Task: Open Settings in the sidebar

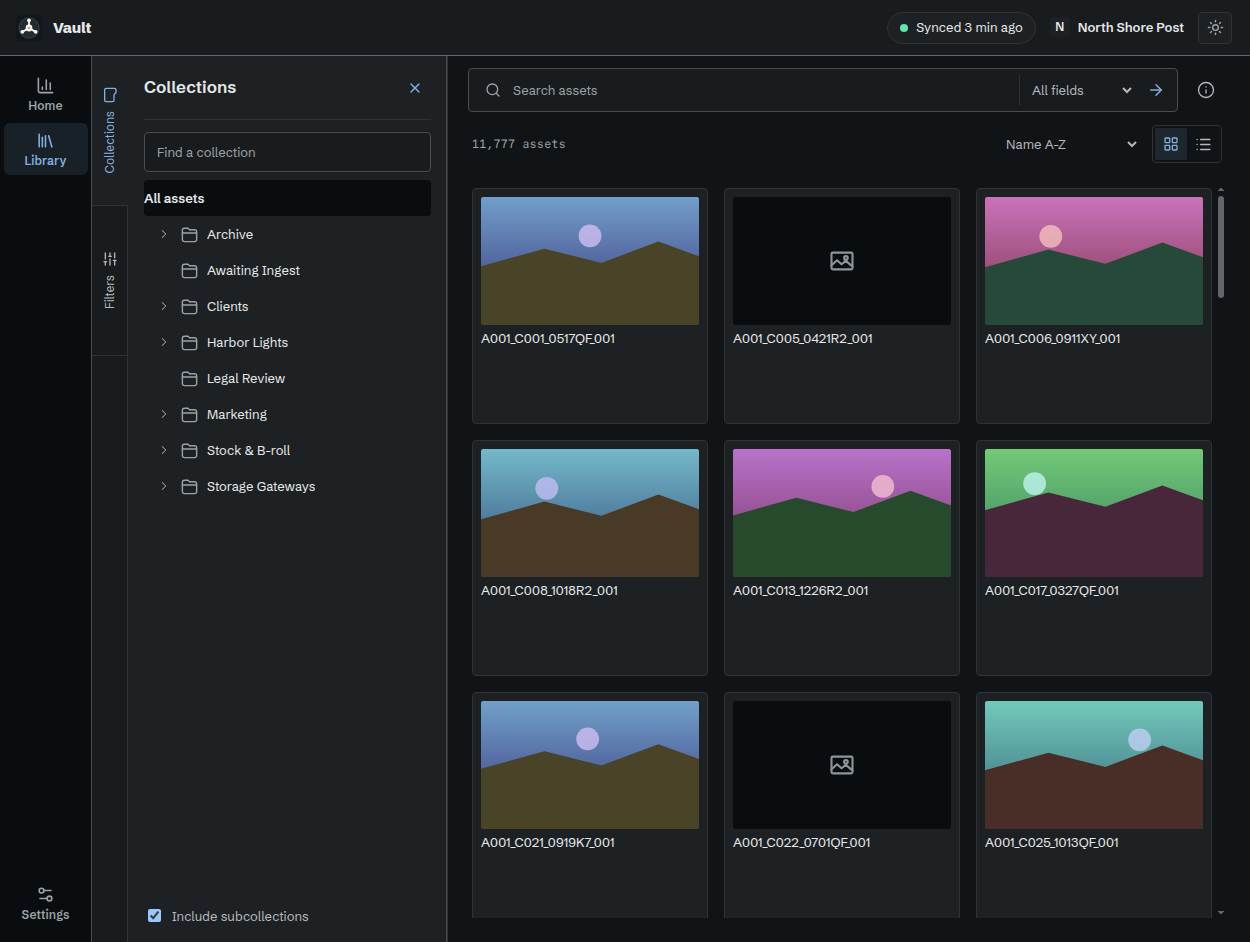Action: click(x=45, y=904)
